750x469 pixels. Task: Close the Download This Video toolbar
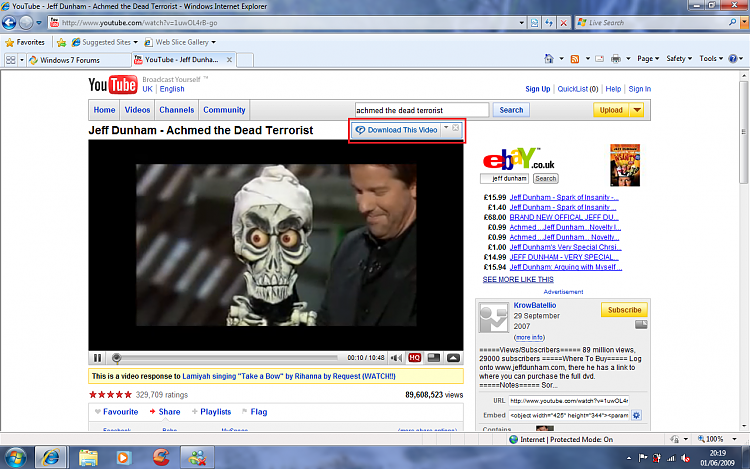click(456, 128)
